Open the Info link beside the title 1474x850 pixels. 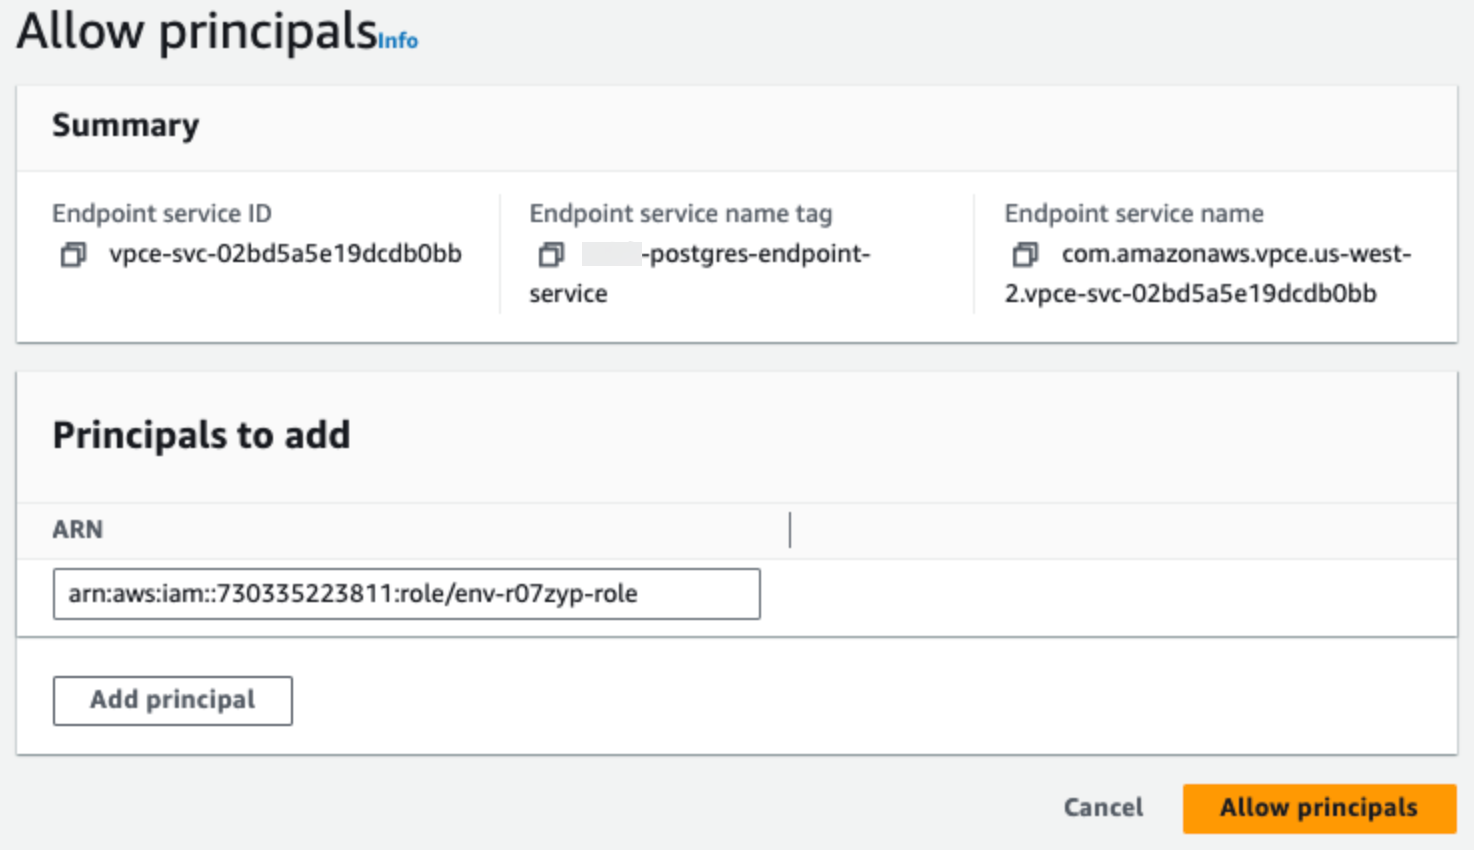(398, 41)
